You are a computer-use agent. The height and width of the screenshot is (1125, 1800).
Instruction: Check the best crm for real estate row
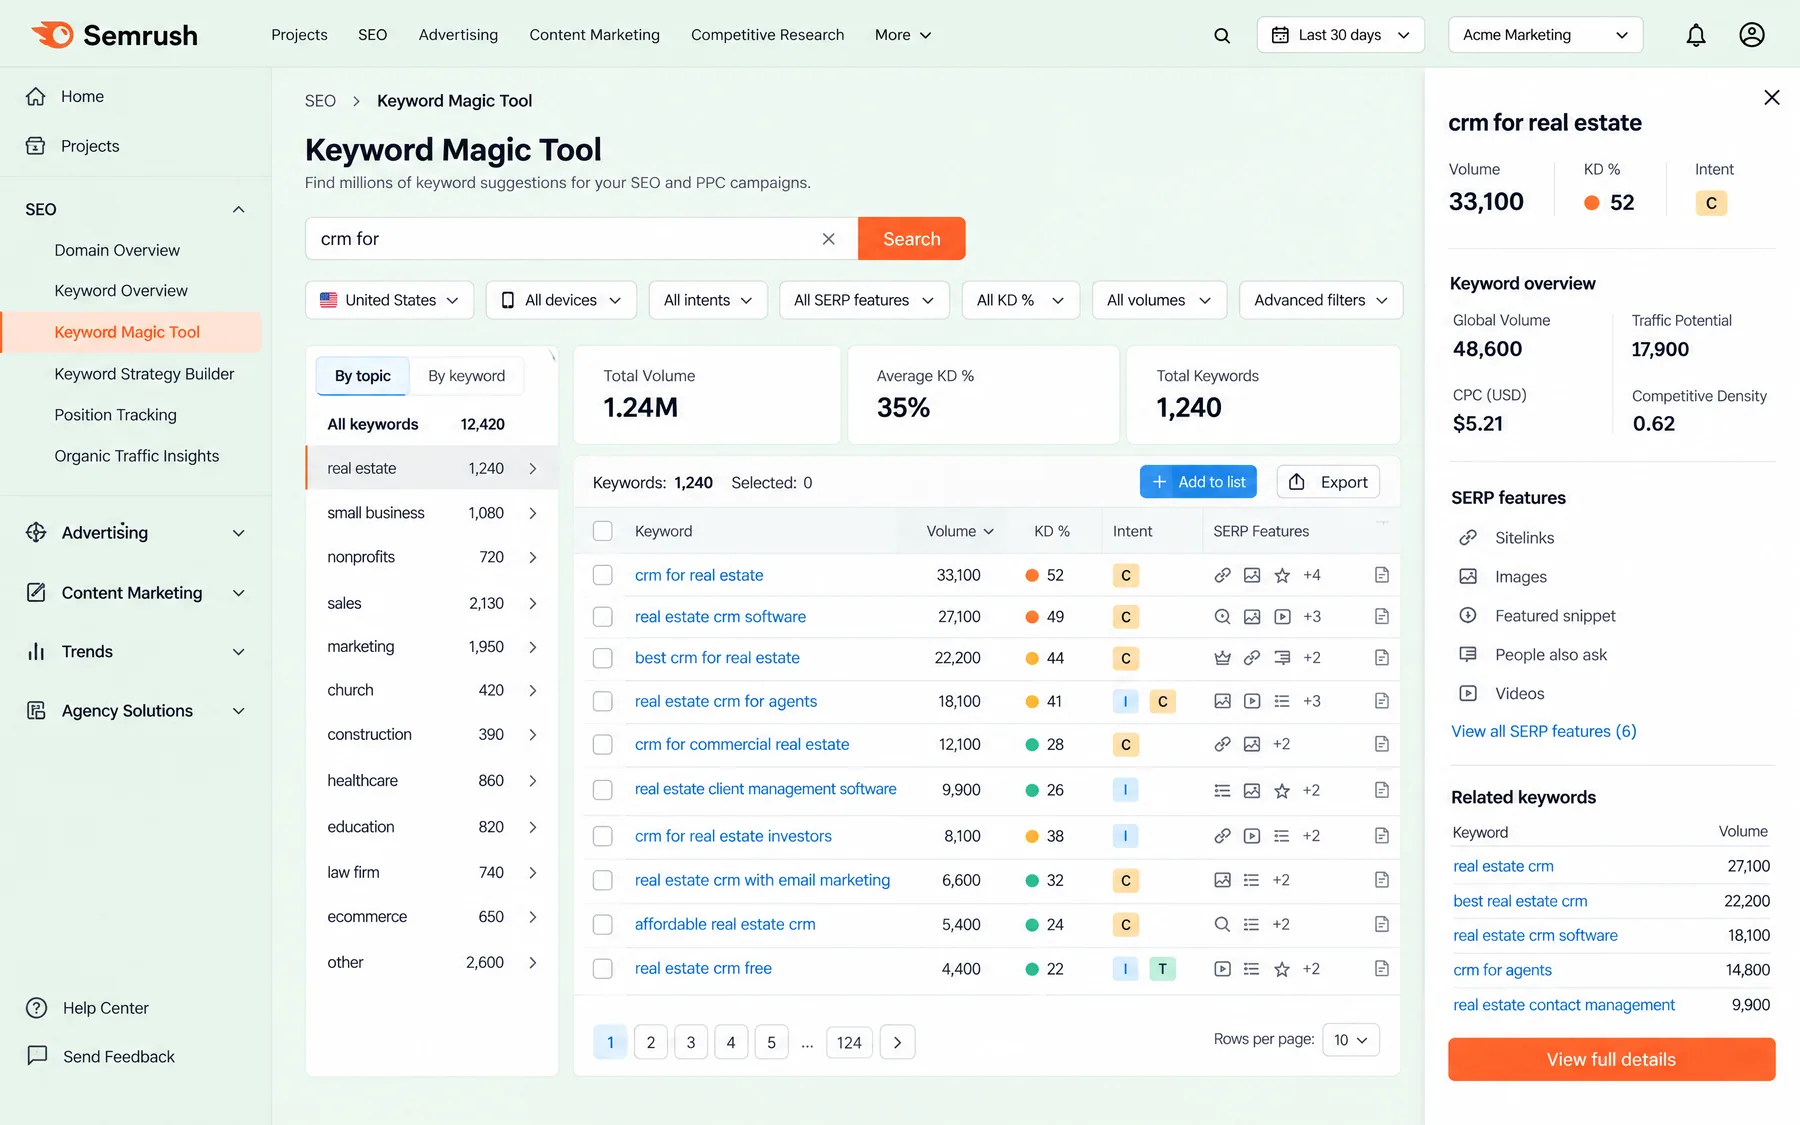pos(603,658)
